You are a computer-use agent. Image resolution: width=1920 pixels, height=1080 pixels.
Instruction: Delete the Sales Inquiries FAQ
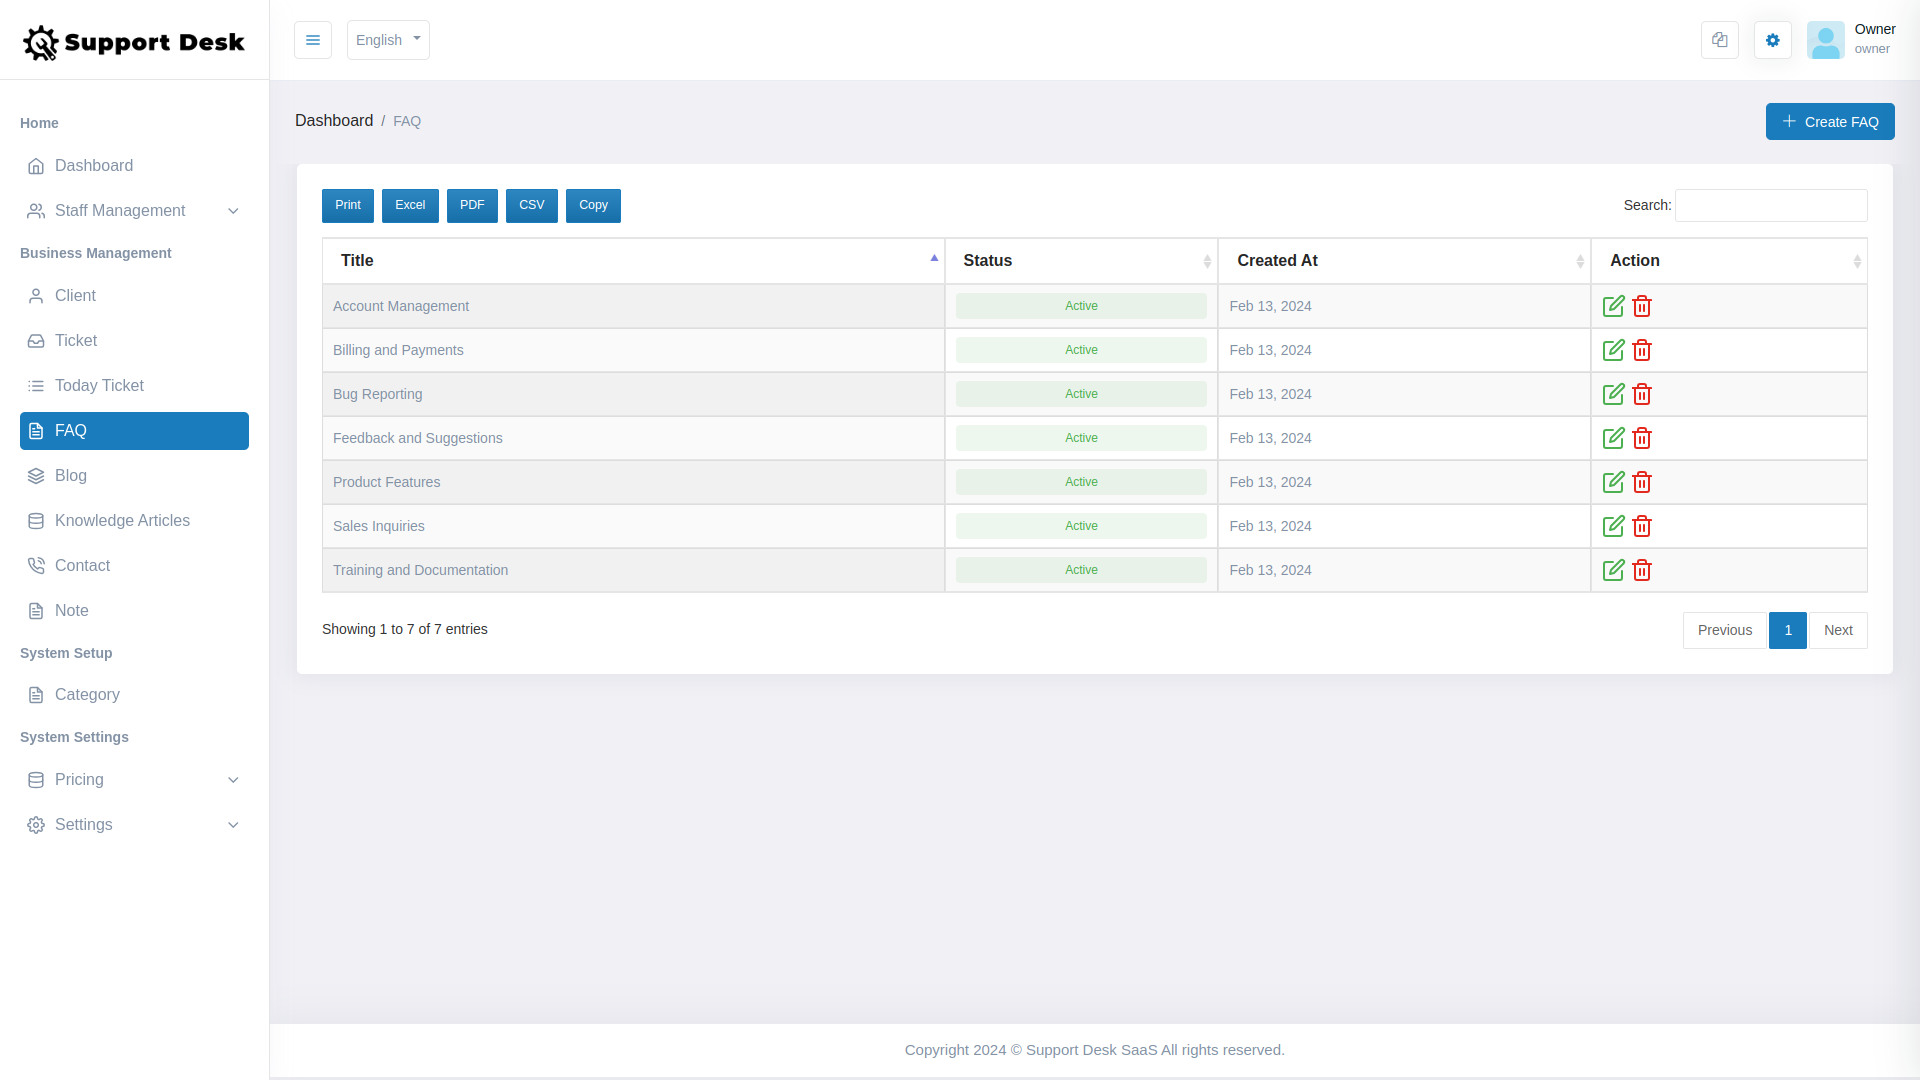pyautogui.click(x=1641, y=526)
